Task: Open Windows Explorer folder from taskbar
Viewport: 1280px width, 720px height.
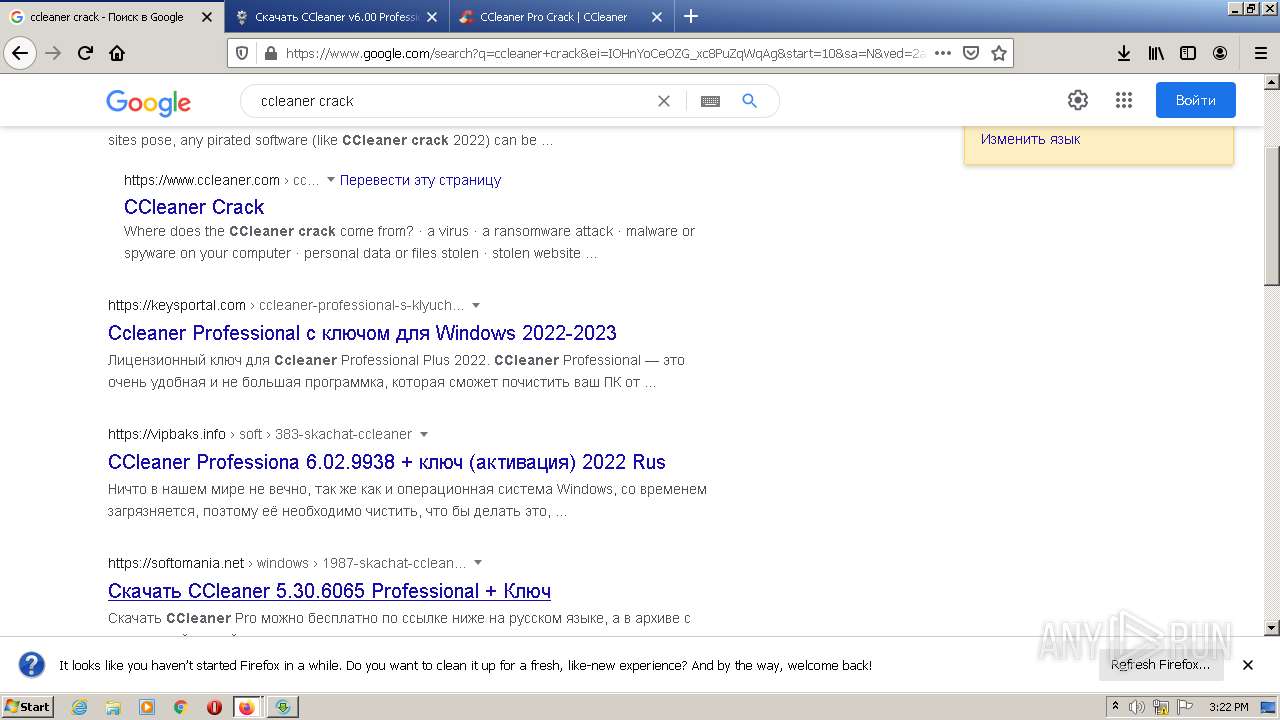Action: (x=113, y=707)
